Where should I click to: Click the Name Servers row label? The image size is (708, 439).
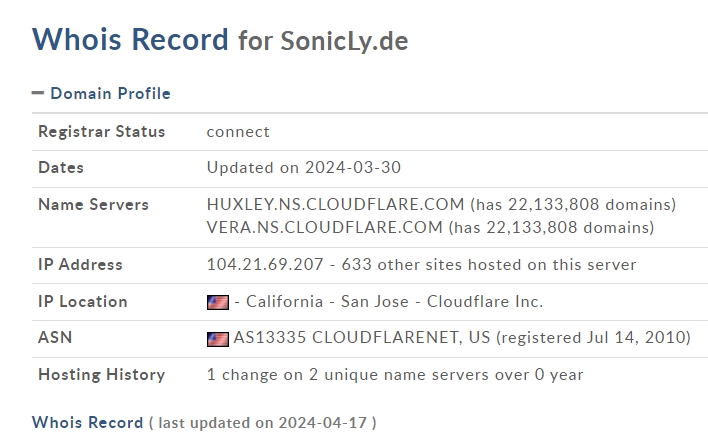coord(93,205)
